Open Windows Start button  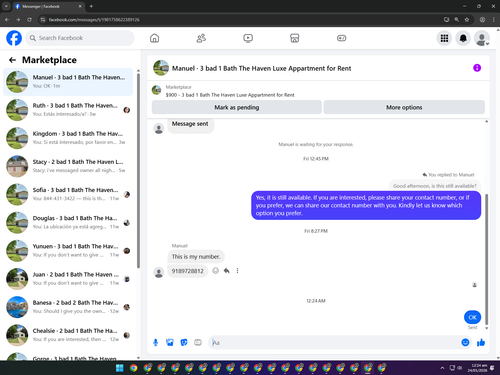pos(119,368)
